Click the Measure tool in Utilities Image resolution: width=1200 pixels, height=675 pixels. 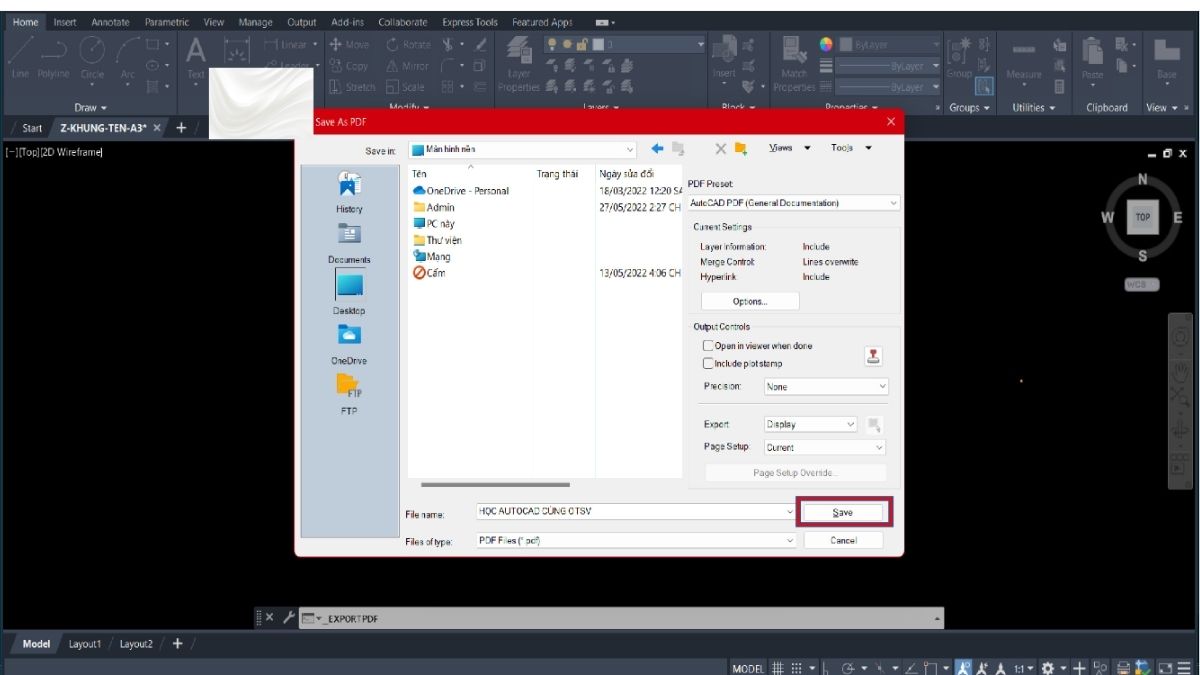[x=1023, y=60]
